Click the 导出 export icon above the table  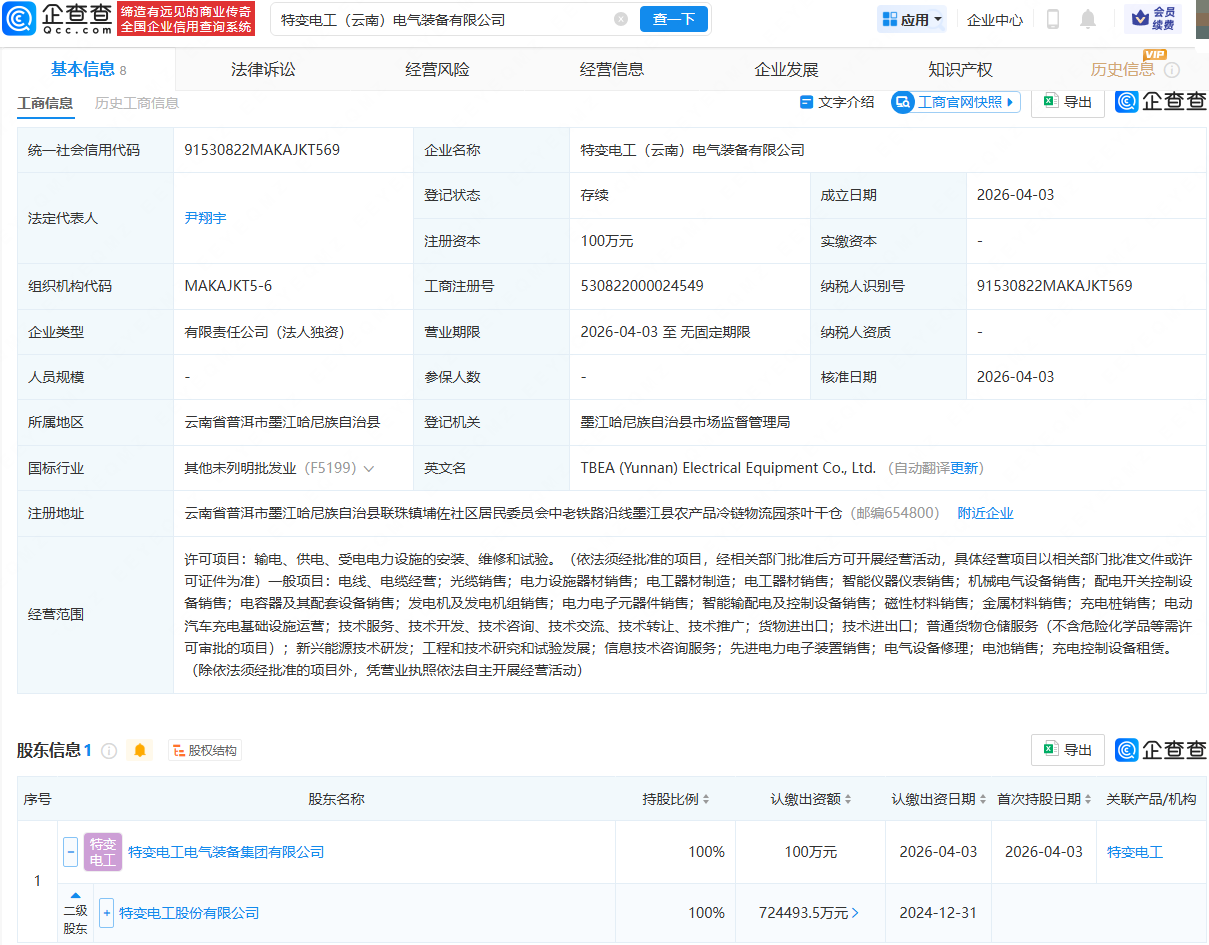[x=1067, y=102]
